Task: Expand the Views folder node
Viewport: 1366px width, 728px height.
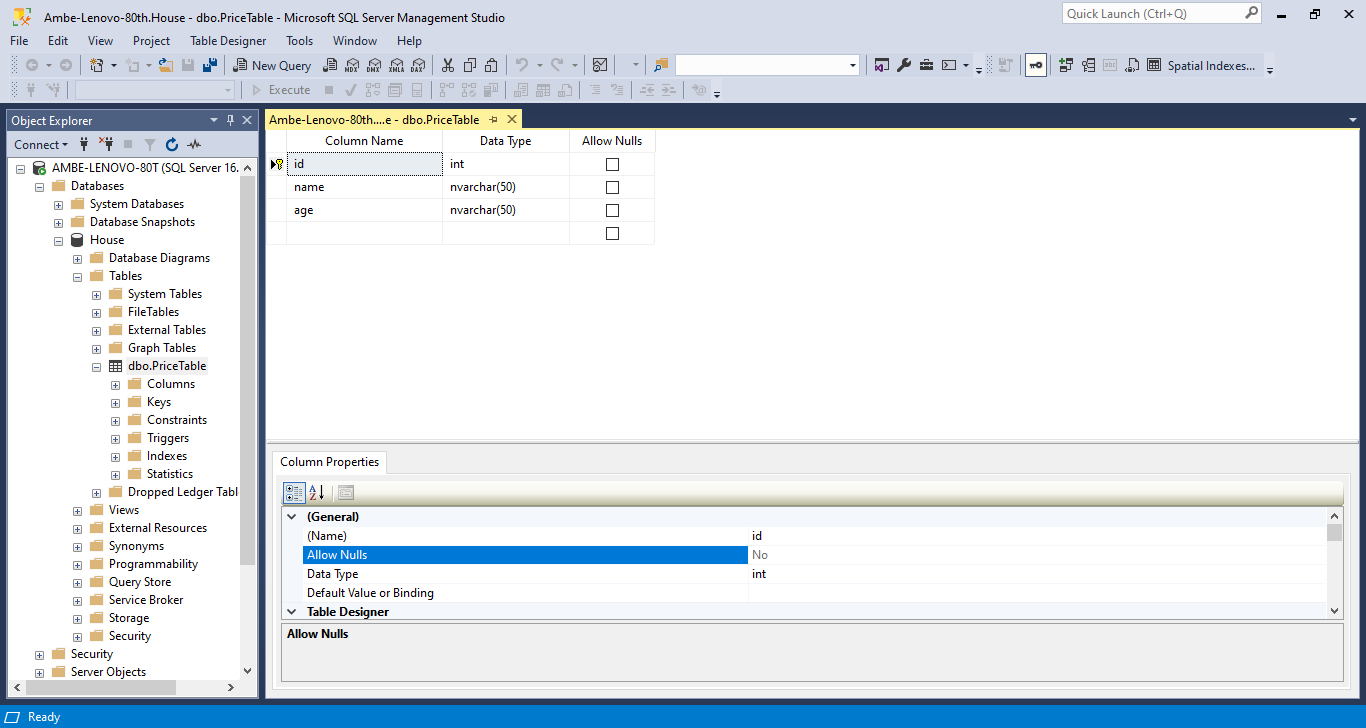Action: pos(77,510)
